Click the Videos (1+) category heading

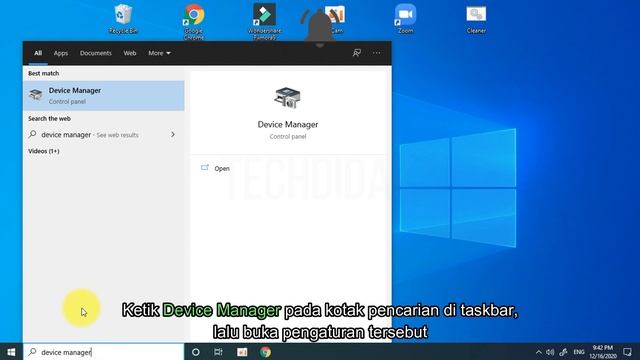point(44,151)
